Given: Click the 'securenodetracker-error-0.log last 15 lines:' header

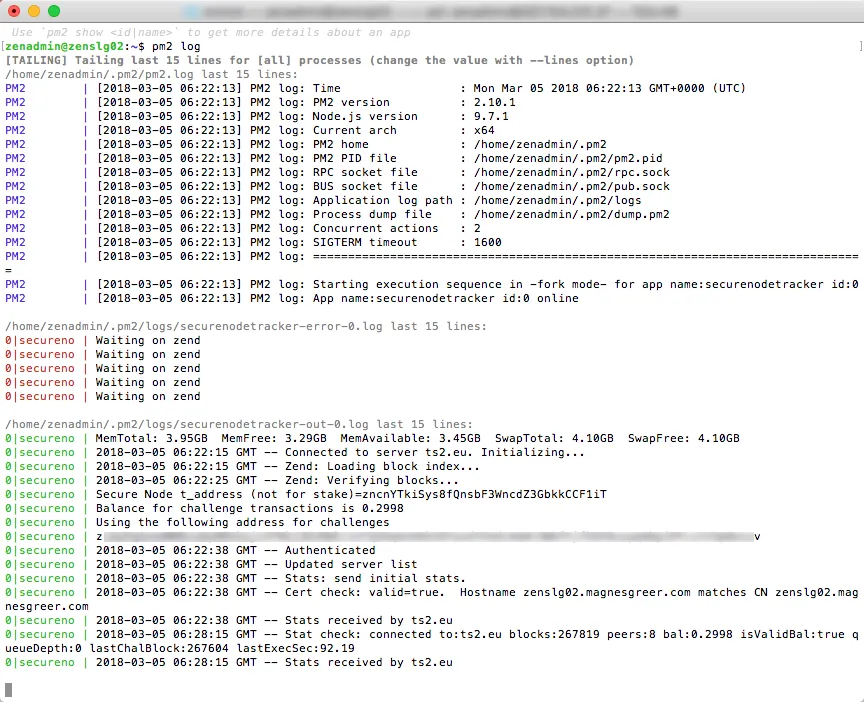Looking at the screenshot, I should click(246, 326).
